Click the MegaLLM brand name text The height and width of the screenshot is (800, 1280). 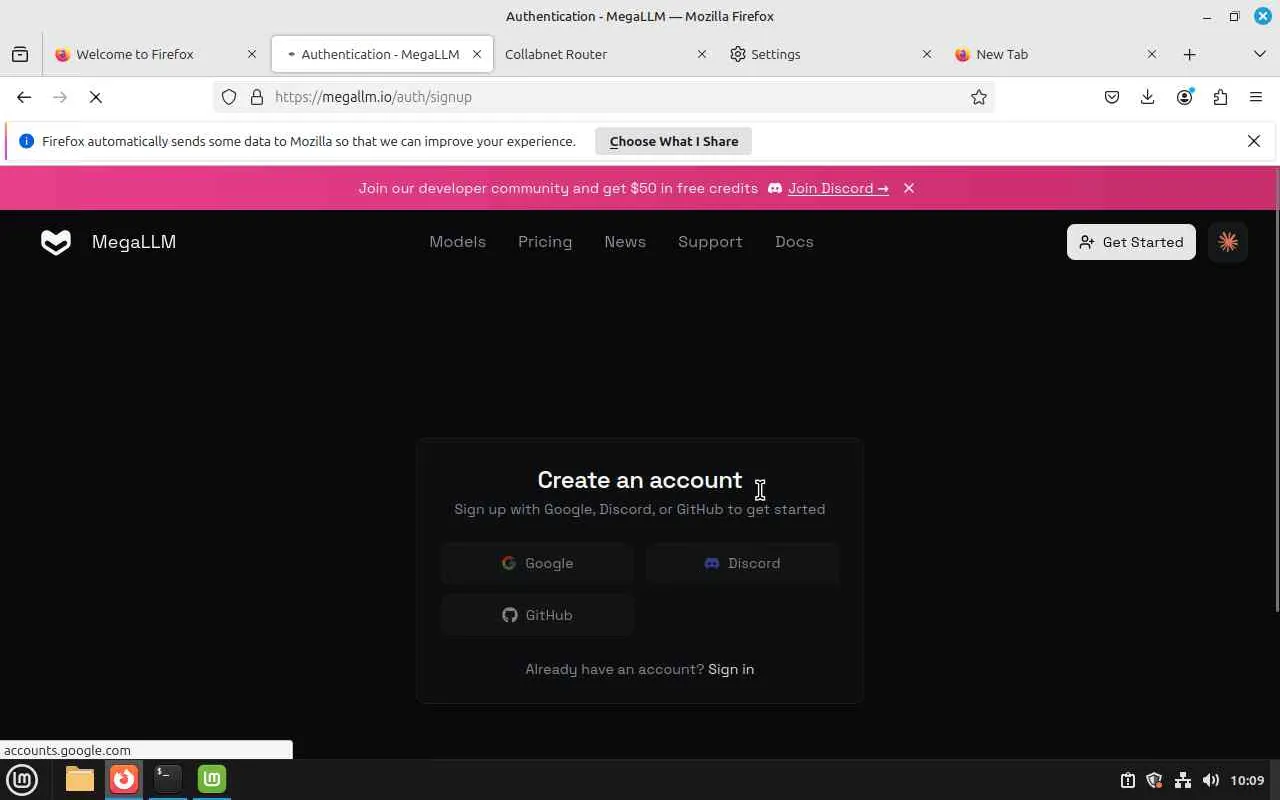[x=134, y=242]
